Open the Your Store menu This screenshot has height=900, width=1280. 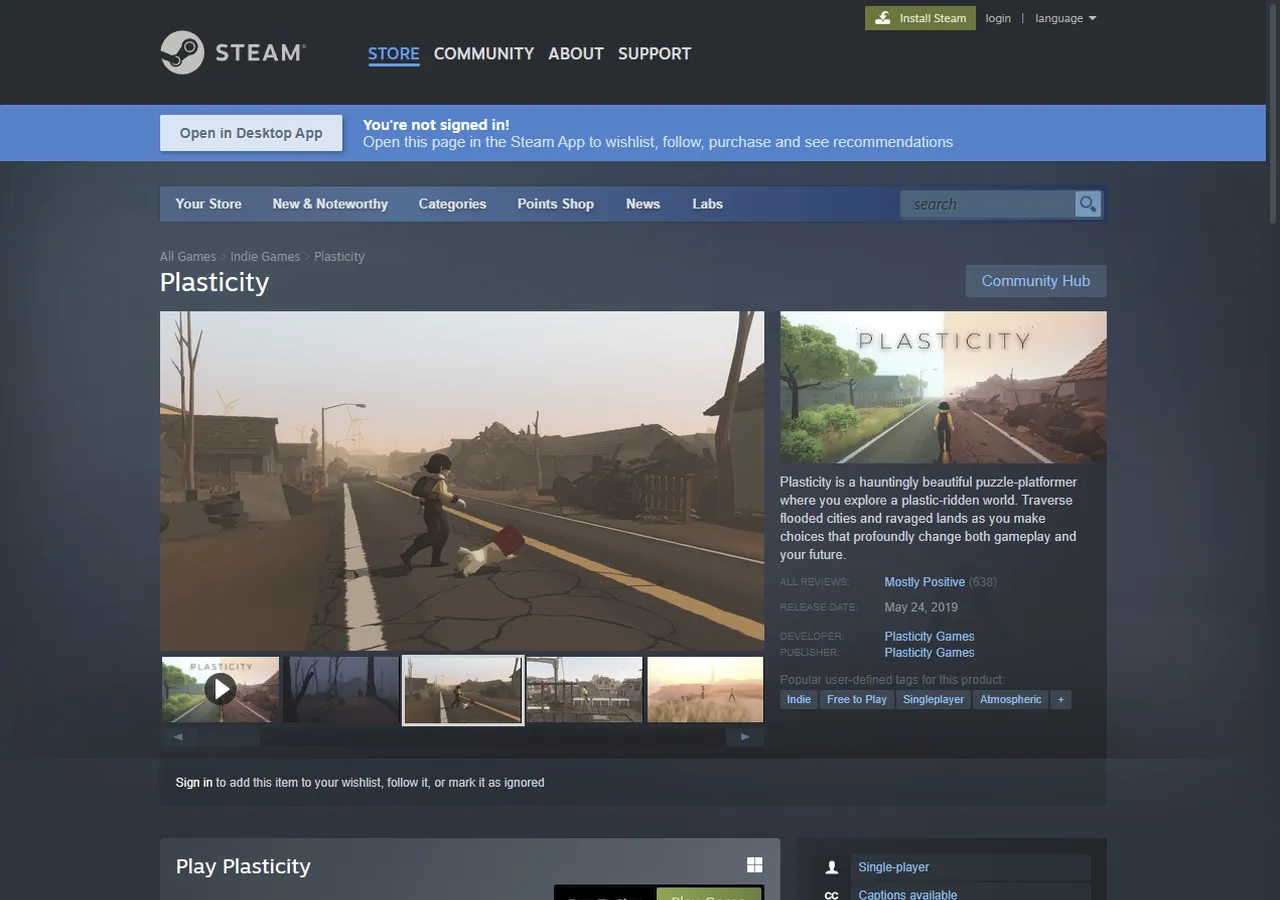tap(209, 204)
